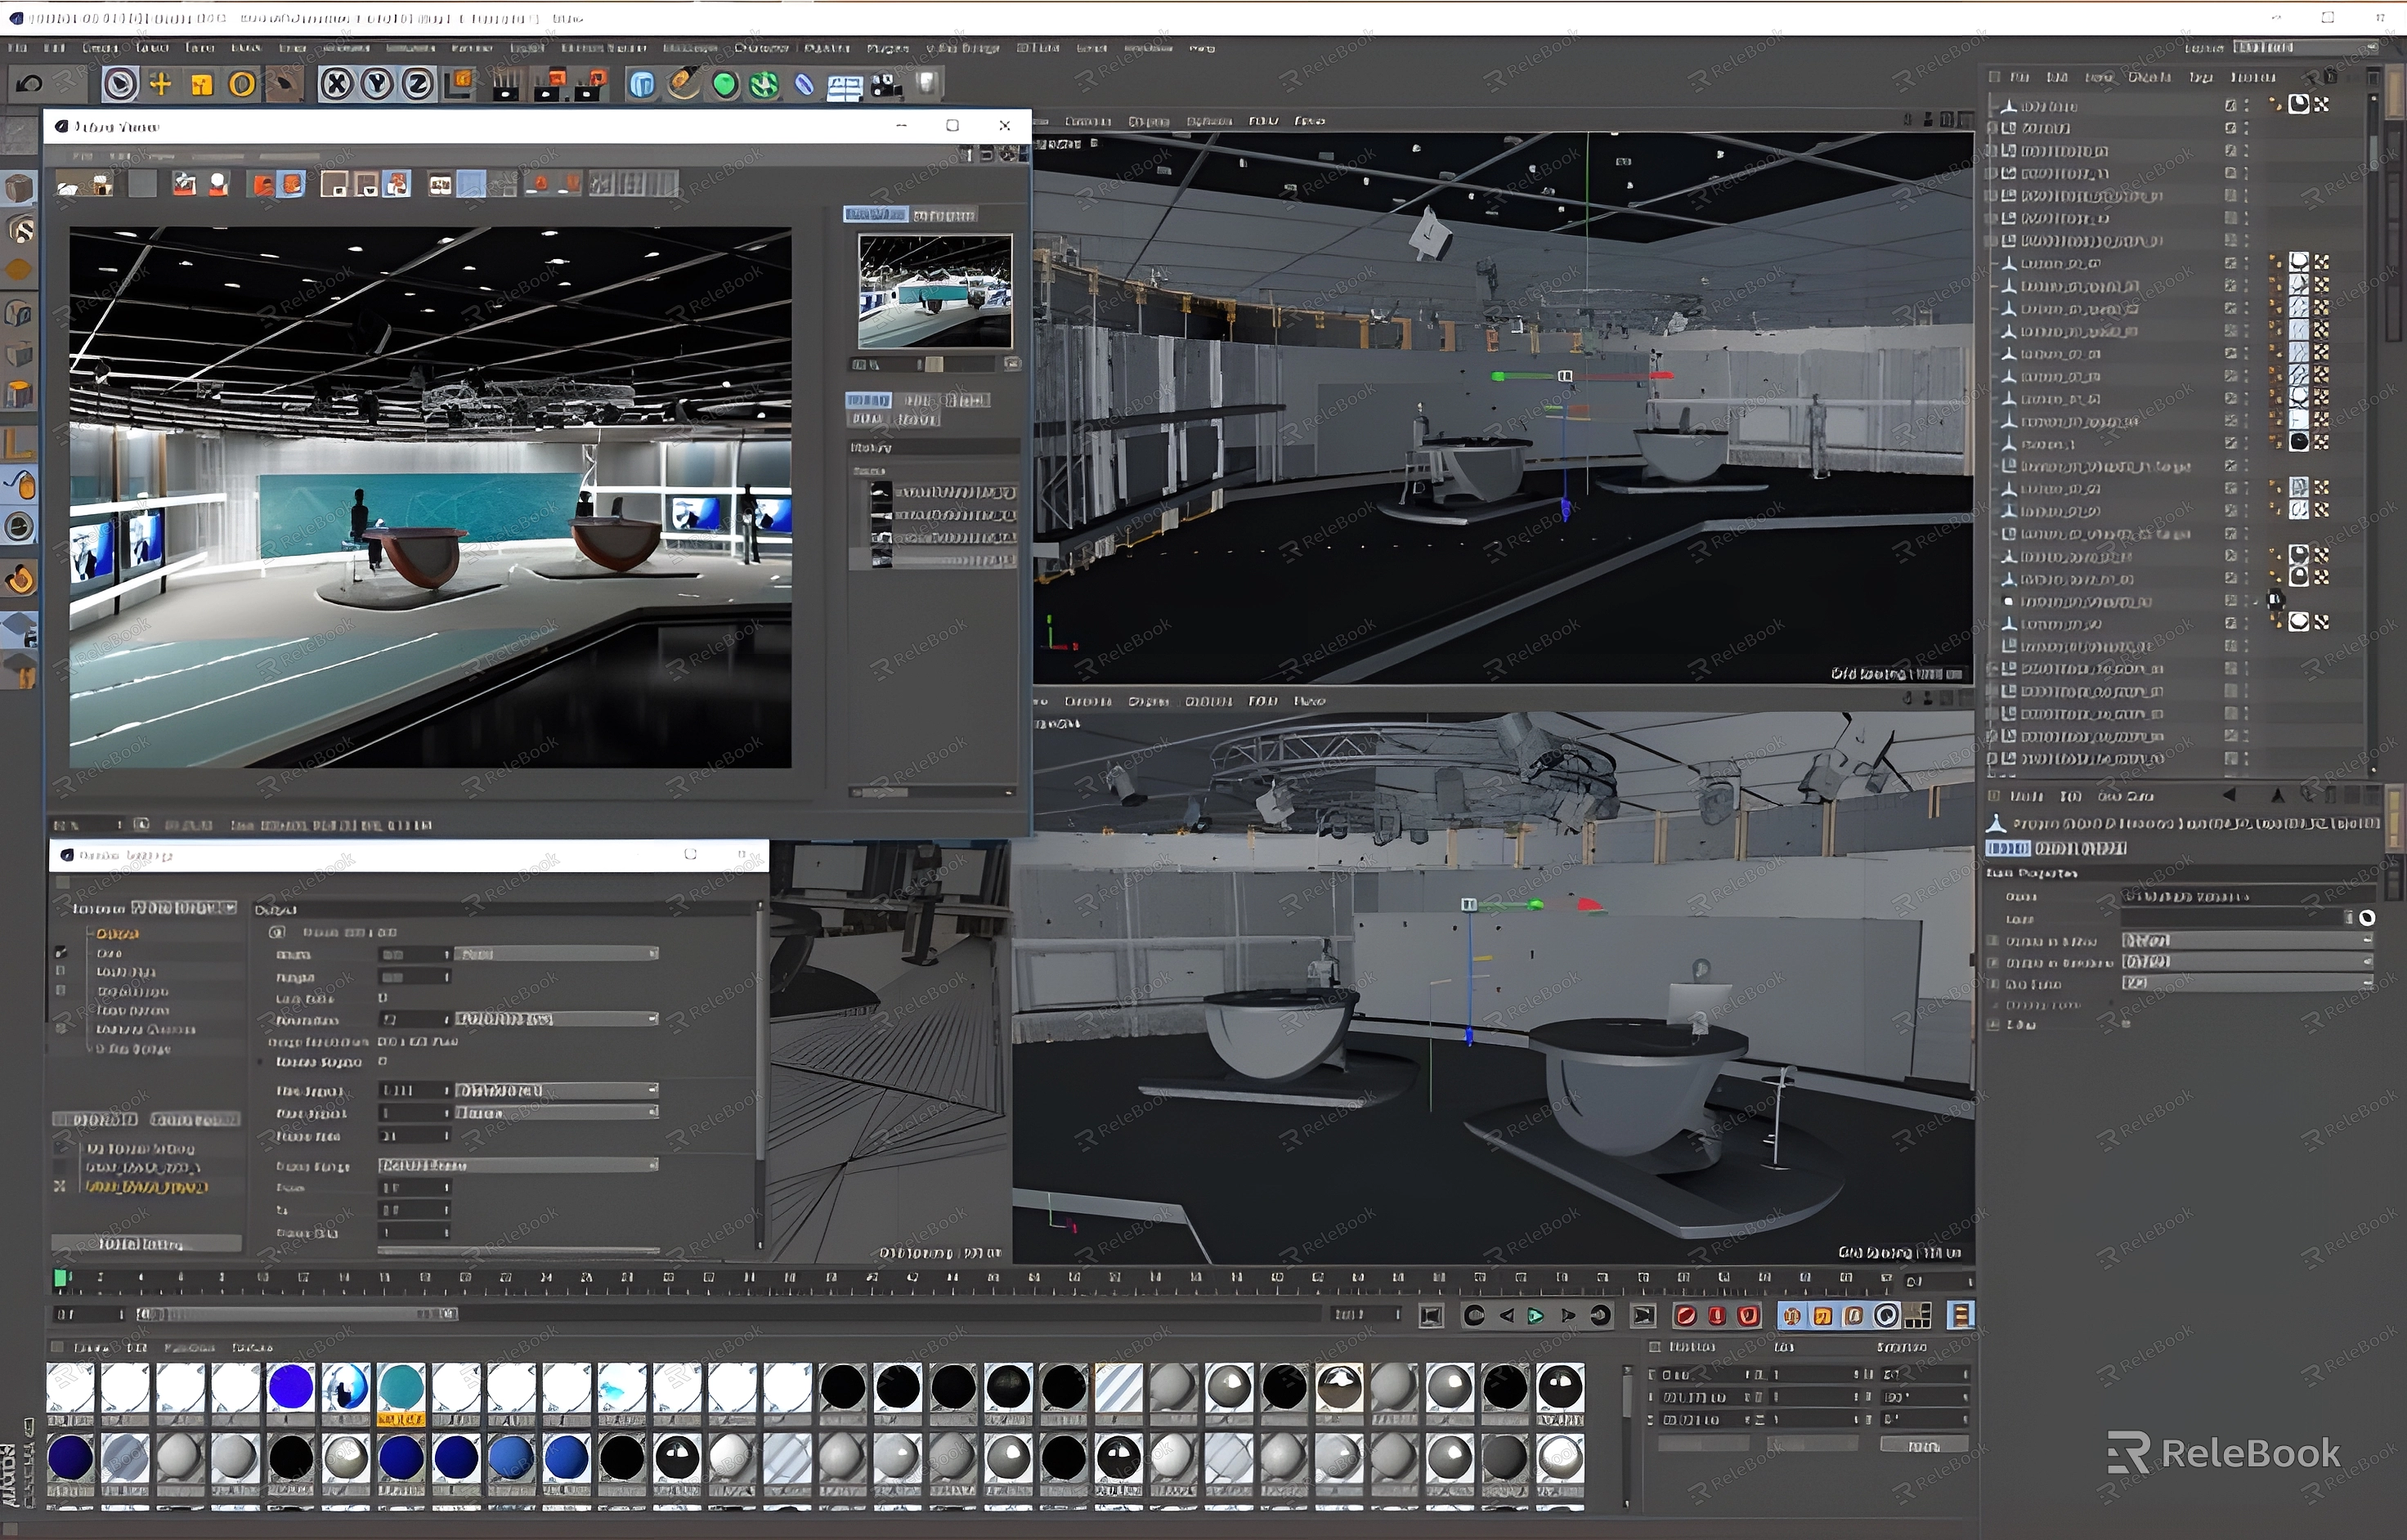Select the yellow Scale tool
This screenshot has height=1540, width=2407.
tap(201, 85)
